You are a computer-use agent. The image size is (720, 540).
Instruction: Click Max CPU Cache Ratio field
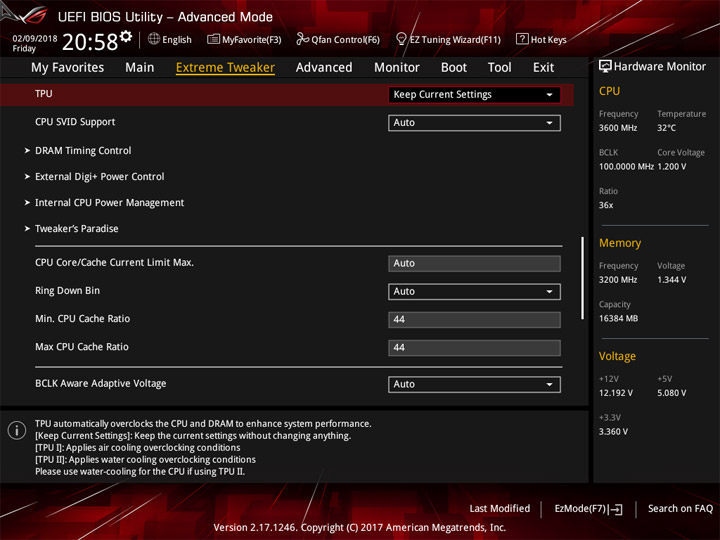[474, 348]
